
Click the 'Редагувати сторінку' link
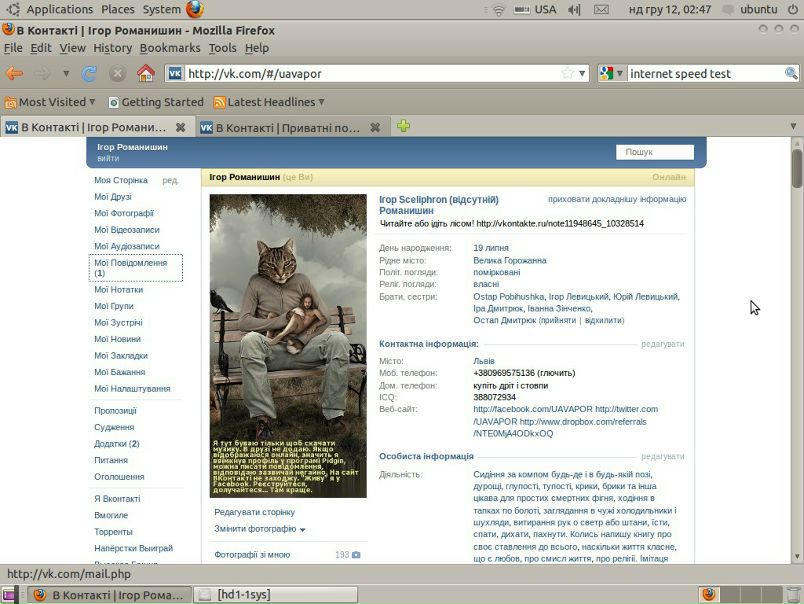tap(254, 511)
